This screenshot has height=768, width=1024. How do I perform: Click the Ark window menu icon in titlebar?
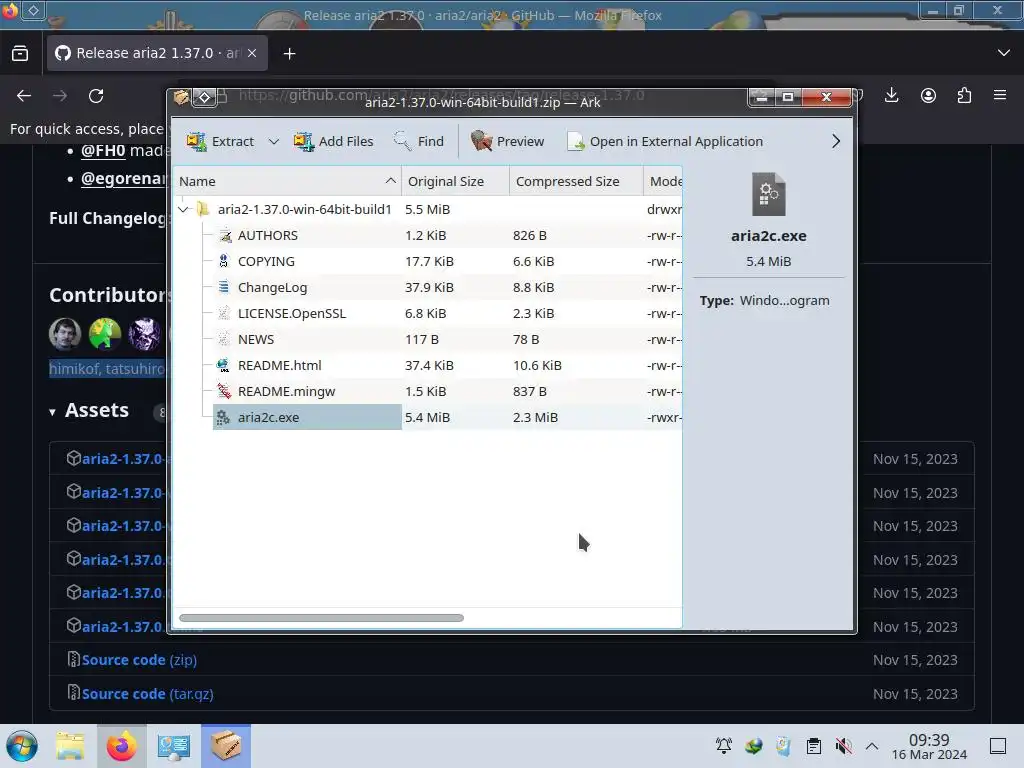[x=181, y=98]
